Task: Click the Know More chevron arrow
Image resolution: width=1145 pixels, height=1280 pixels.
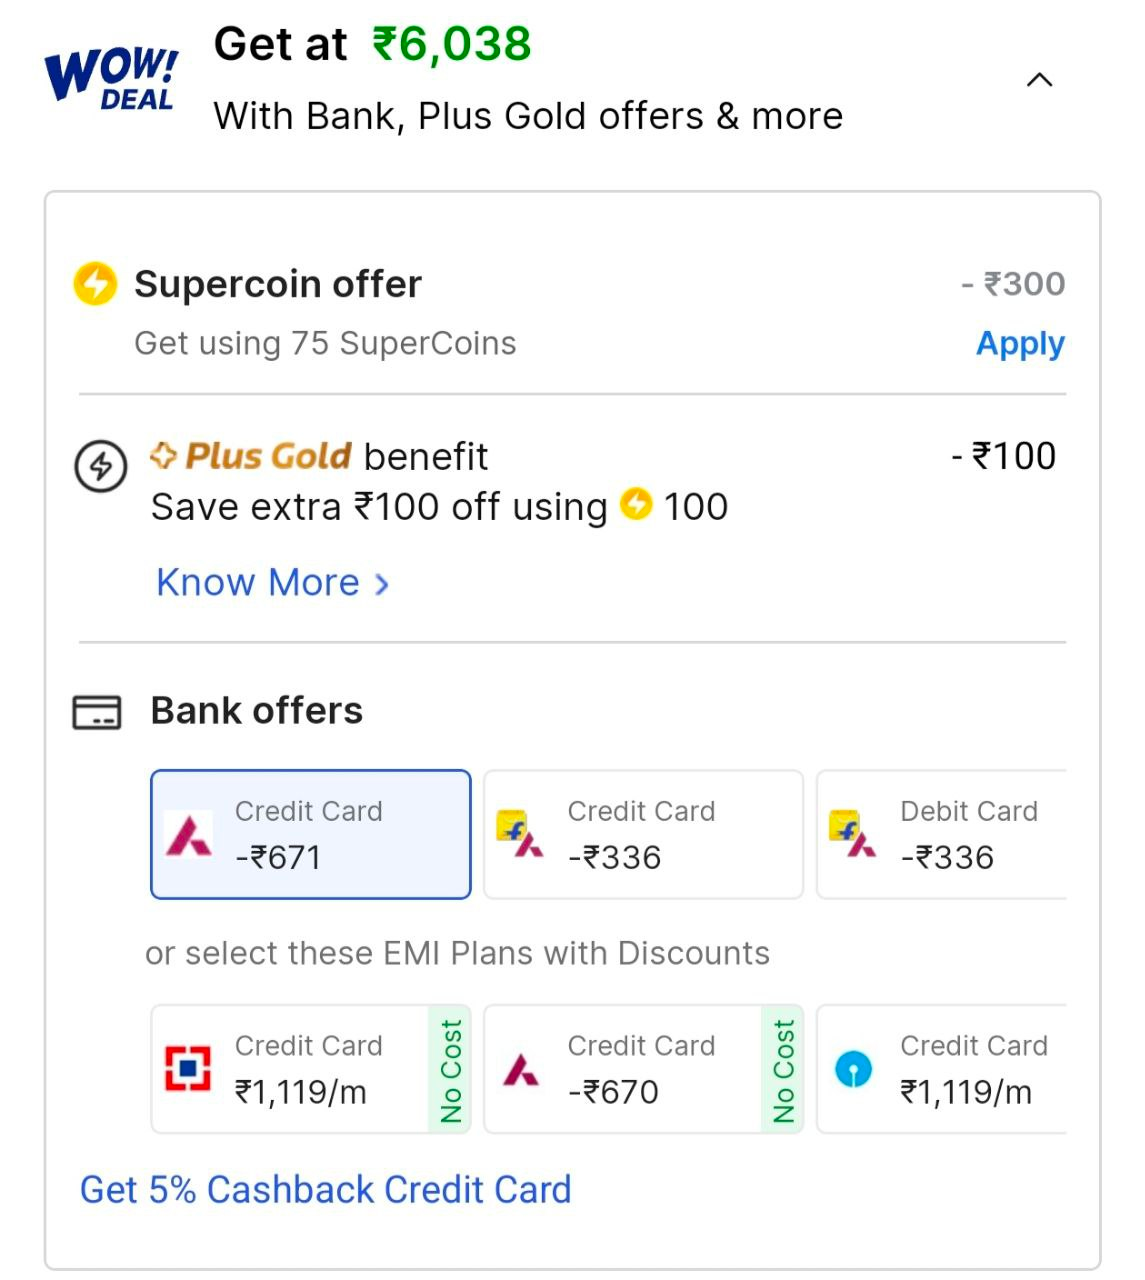Action: (x=382, y=584)
